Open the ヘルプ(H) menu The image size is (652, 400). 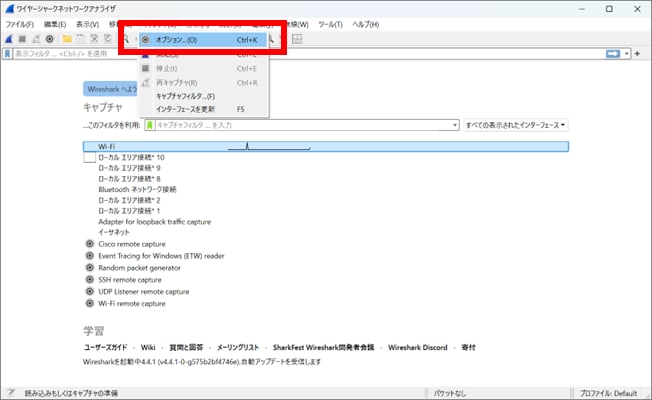coord(366,25)
